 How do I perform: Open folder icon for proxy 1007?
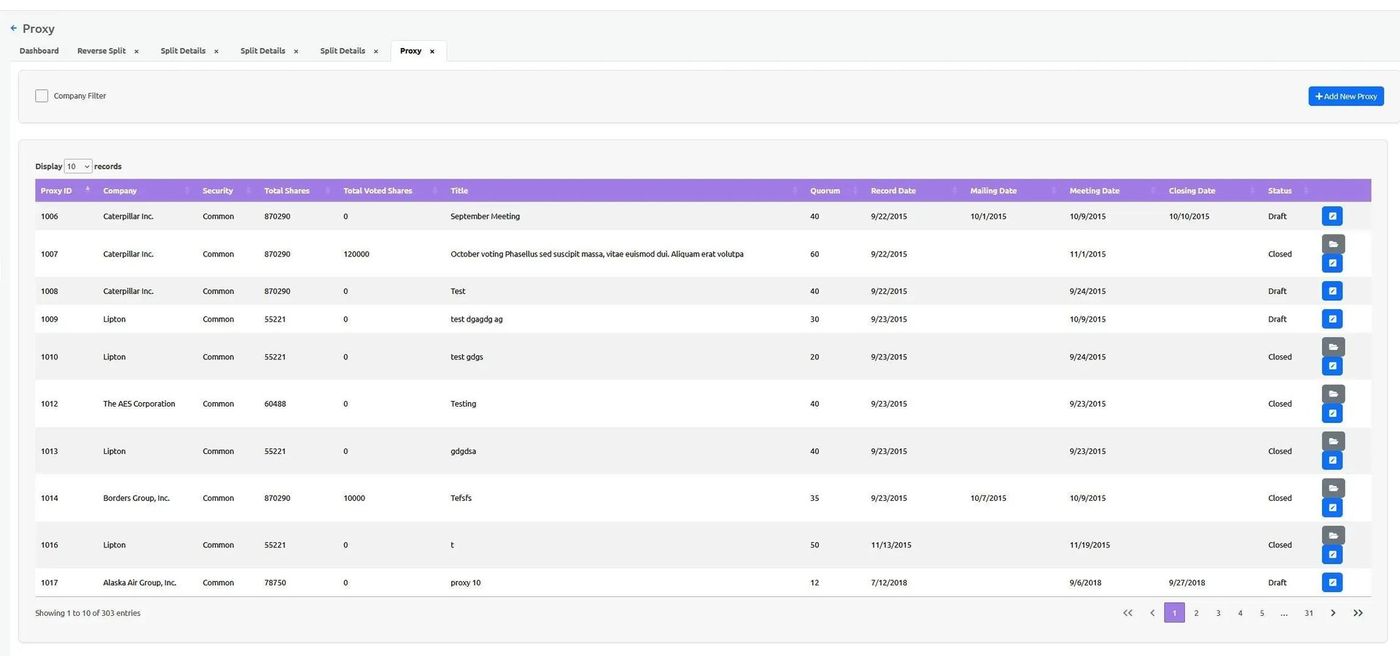1332,244
